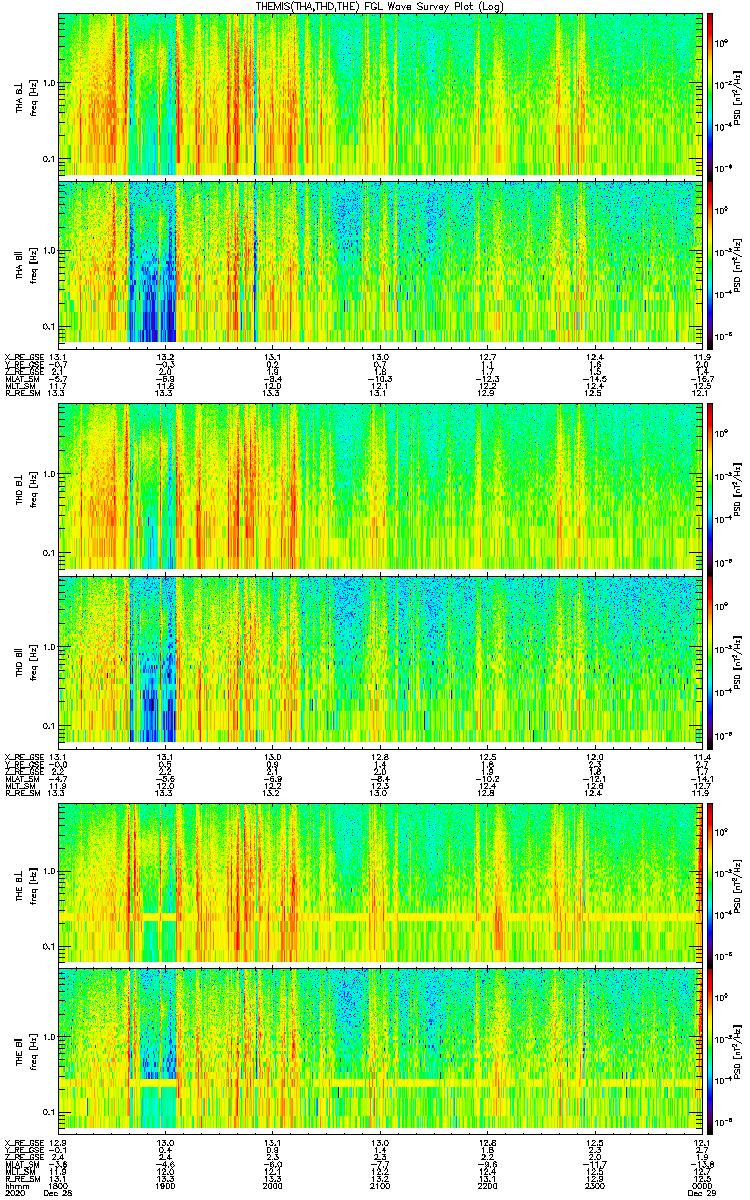Screen dimensions: 750x1200
Task: Click the 'hhmm' time-format label
Action: pos(17,1186)
